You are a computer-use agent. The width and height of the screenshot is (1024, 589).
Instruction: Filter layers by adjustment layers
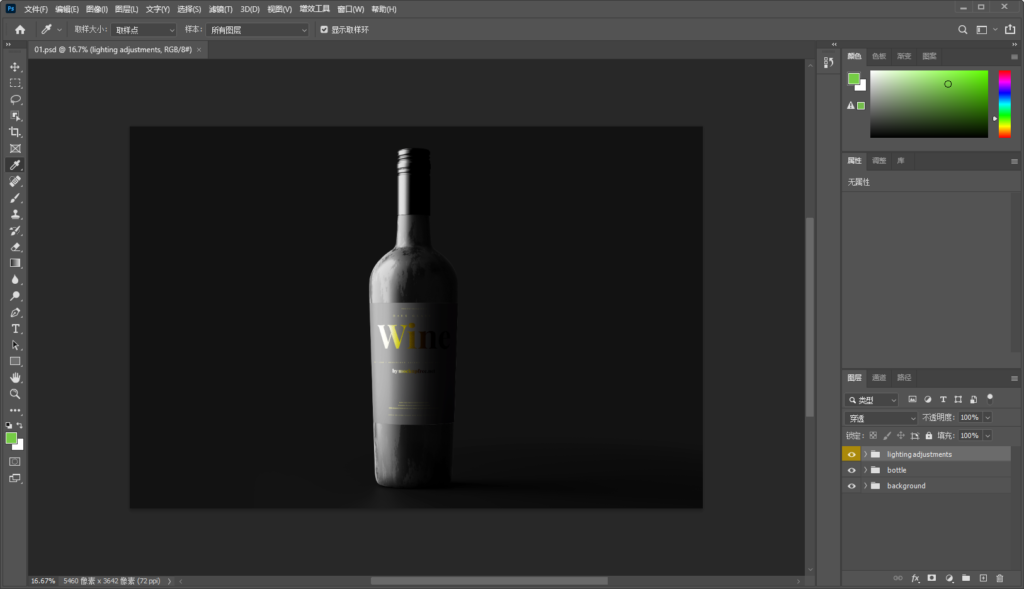927,400
